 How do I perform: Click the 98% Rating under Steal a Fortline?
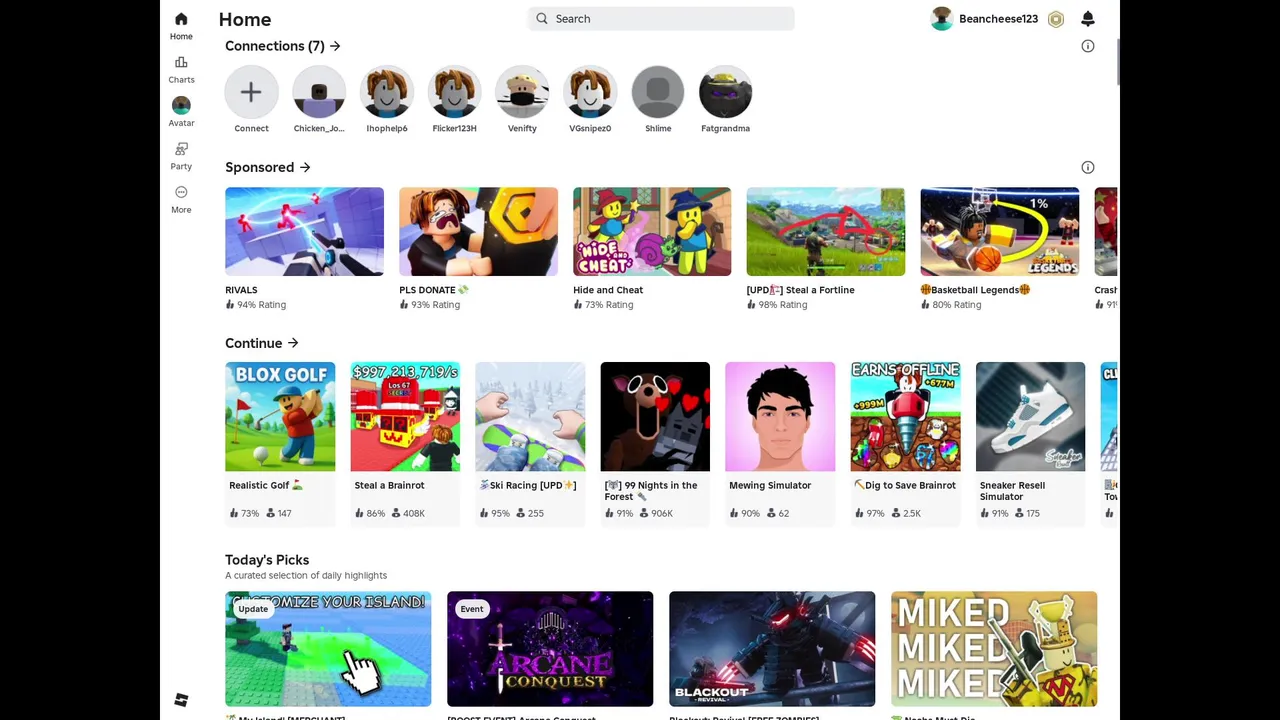tap(782, 305)
